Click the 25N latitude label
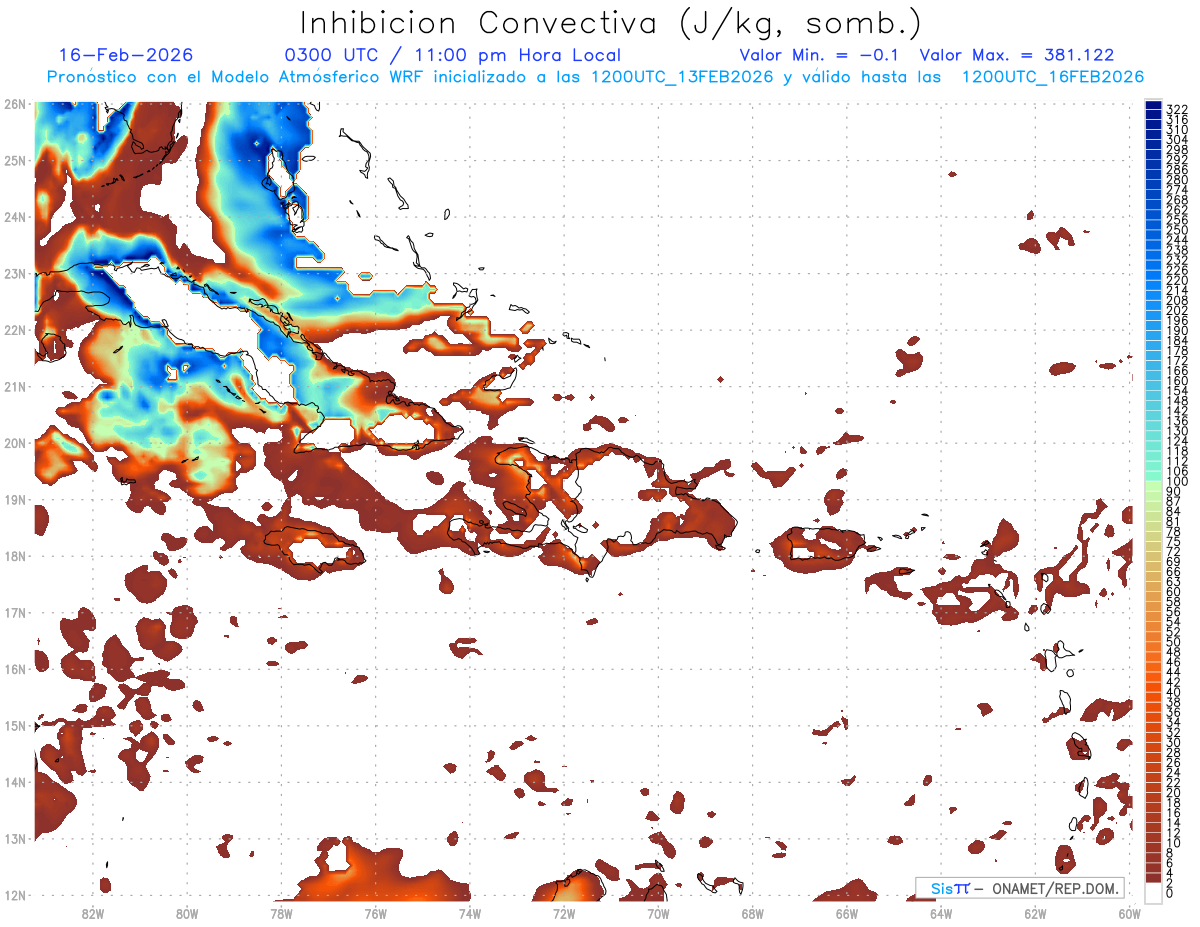1200x927 pixels. tap(14, 161)
